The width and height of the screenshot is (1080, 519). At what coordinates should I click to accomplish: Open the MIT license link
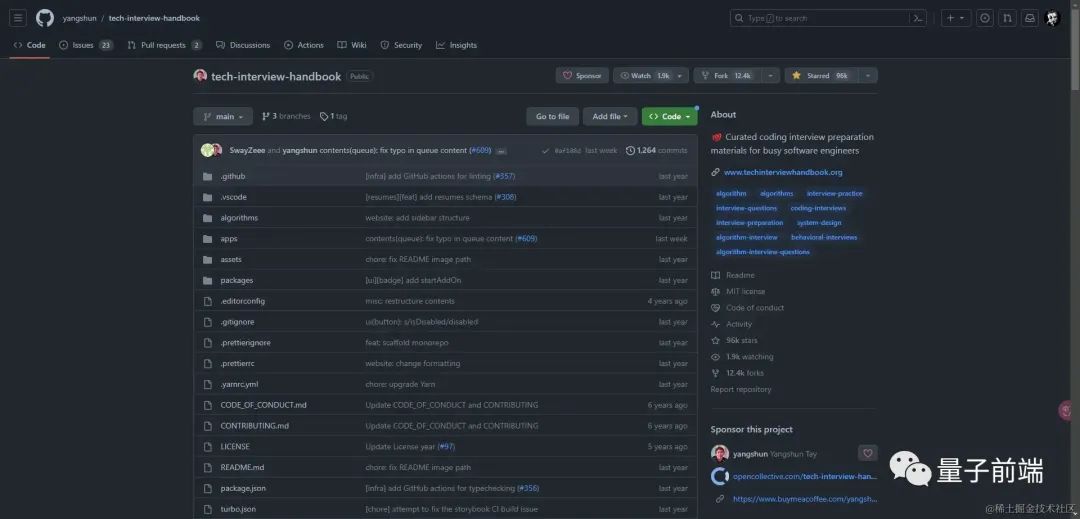pyautogui.click(x=745, y=291)
